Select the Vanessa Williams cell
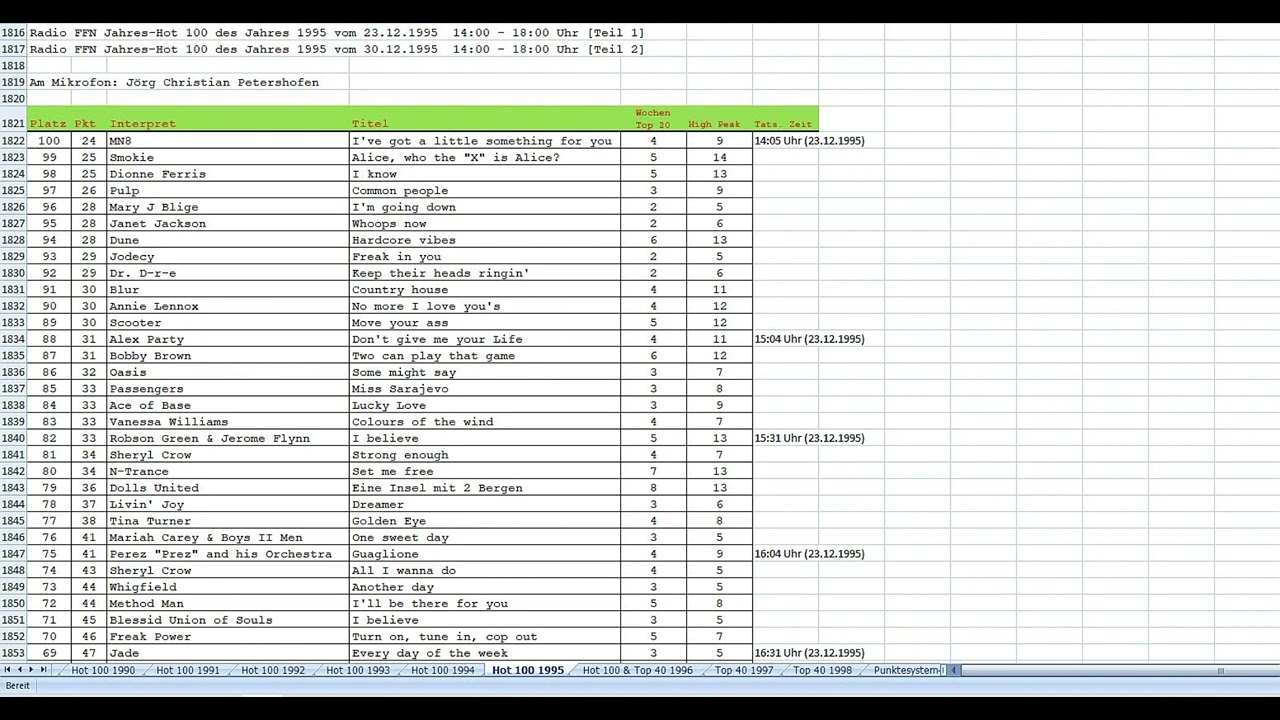This screenshot has height=720, width=1280. click(x=228, y=422)
